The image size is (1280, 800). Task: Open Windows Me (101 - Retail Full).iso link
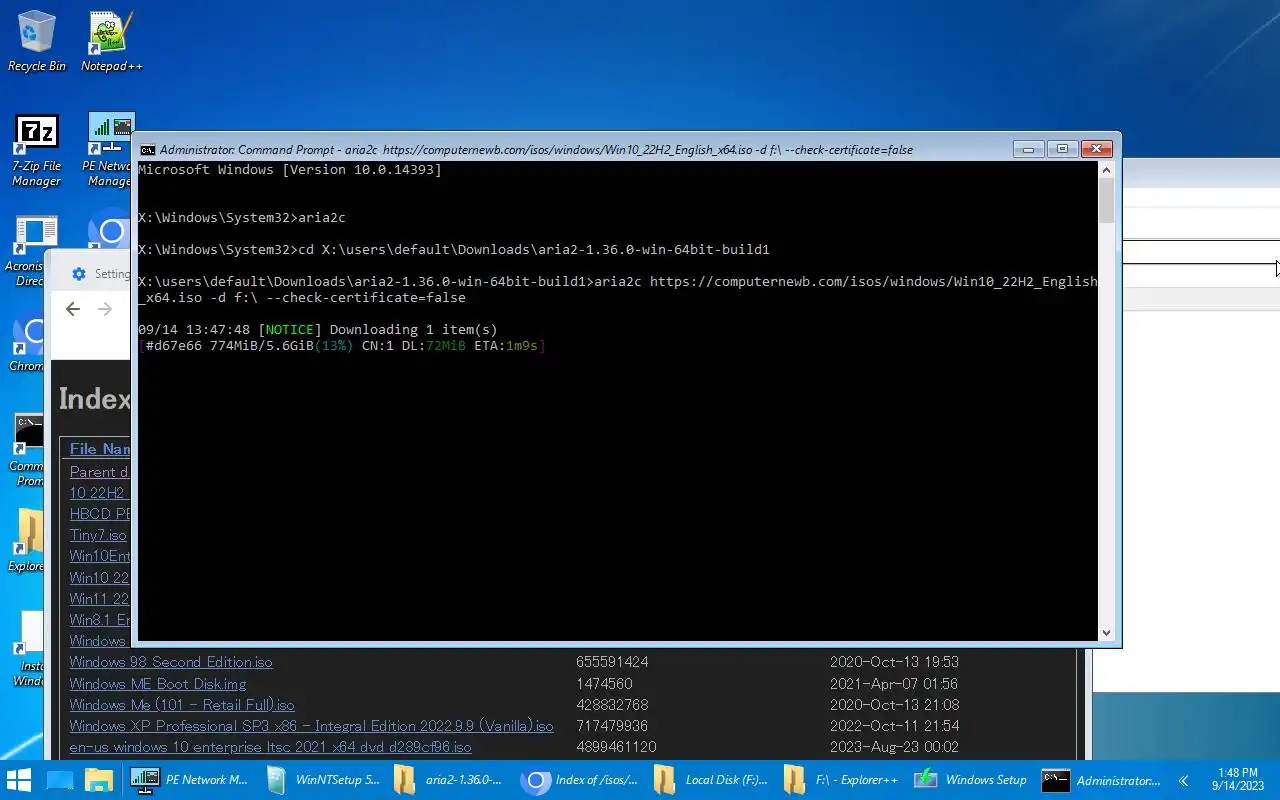182,705
